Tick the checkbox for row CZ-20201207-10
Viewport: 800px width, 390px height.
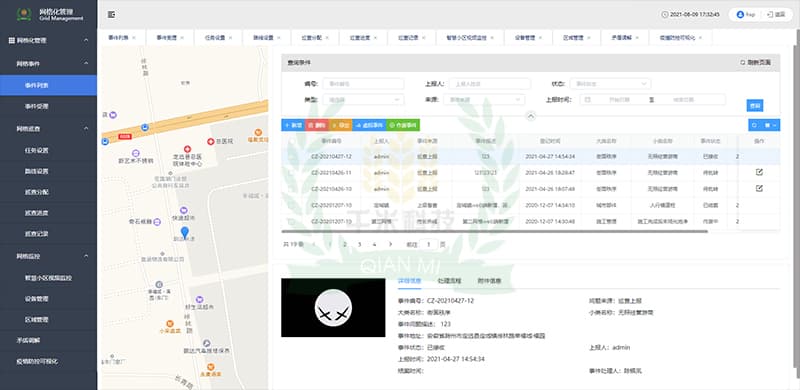click(291, 205)
